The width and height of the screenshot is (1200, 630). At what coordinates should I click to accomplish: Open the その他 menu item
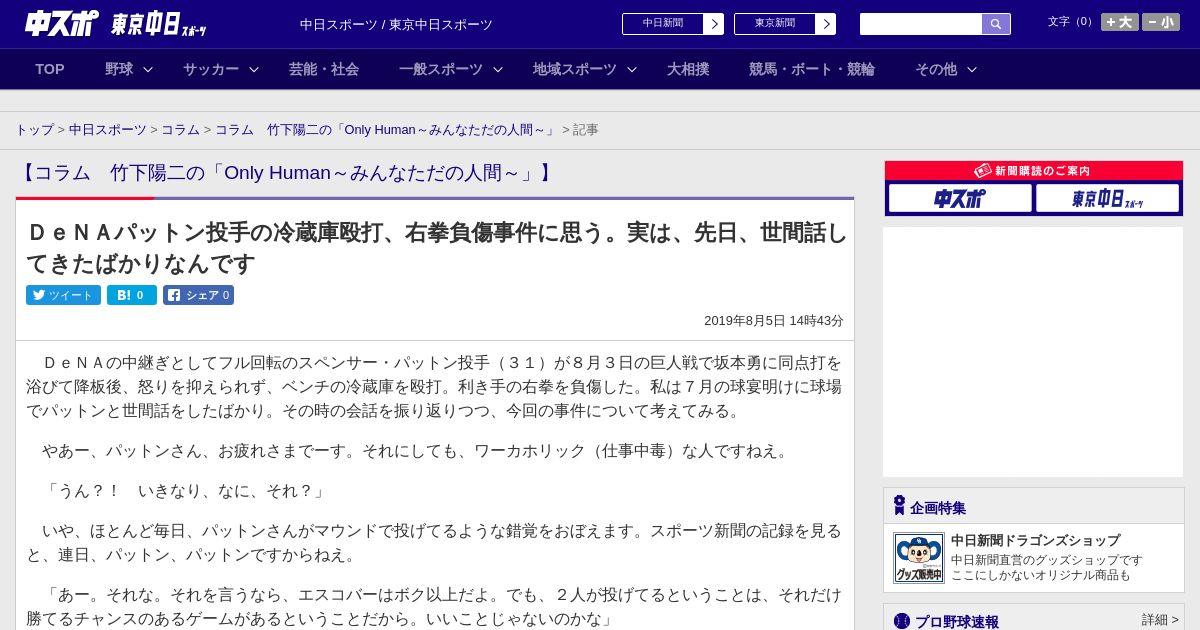click(936, 69)
